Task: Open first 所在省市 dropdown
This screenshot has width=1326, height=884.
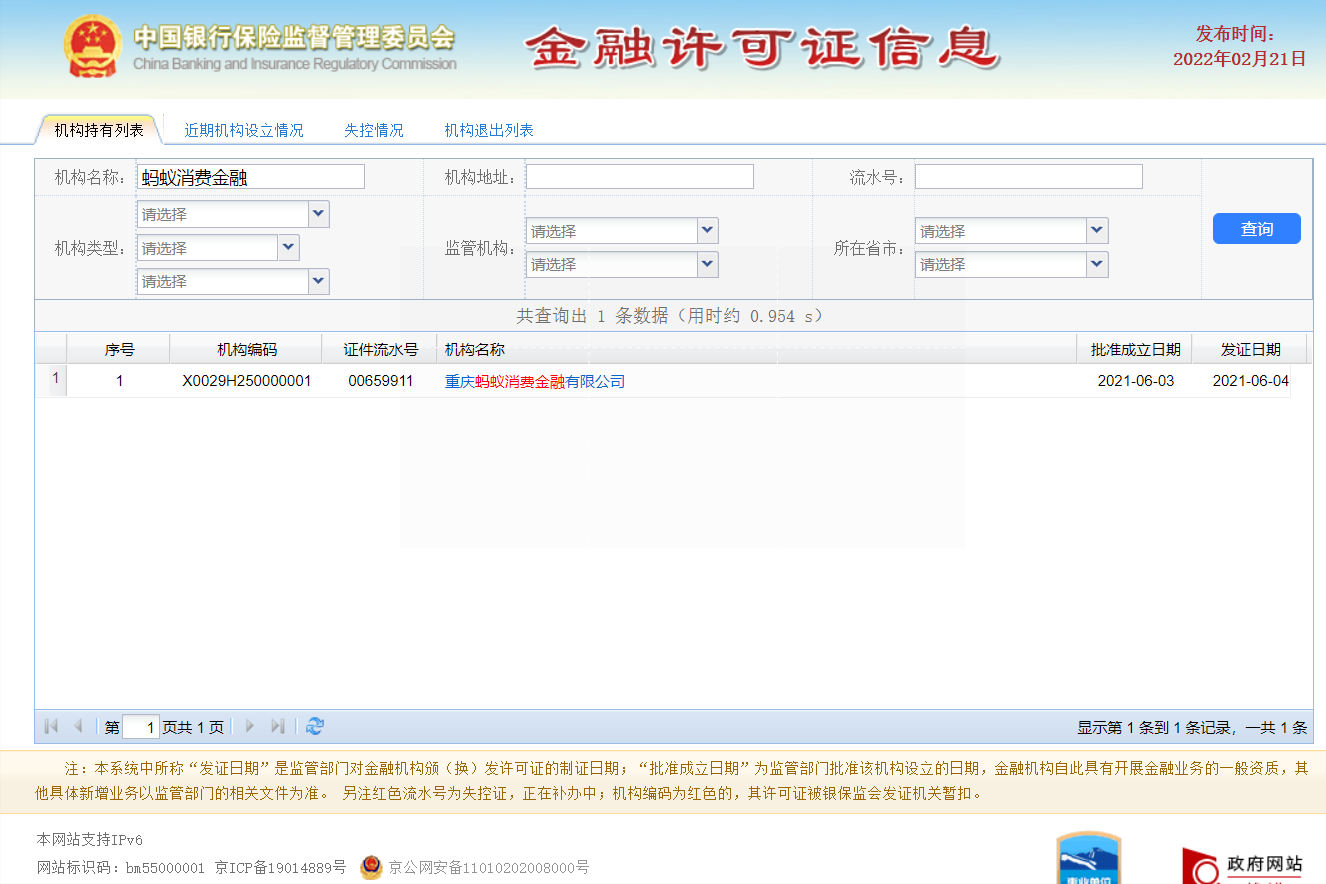Action: pyautogui.click(x=1098, y=231)
